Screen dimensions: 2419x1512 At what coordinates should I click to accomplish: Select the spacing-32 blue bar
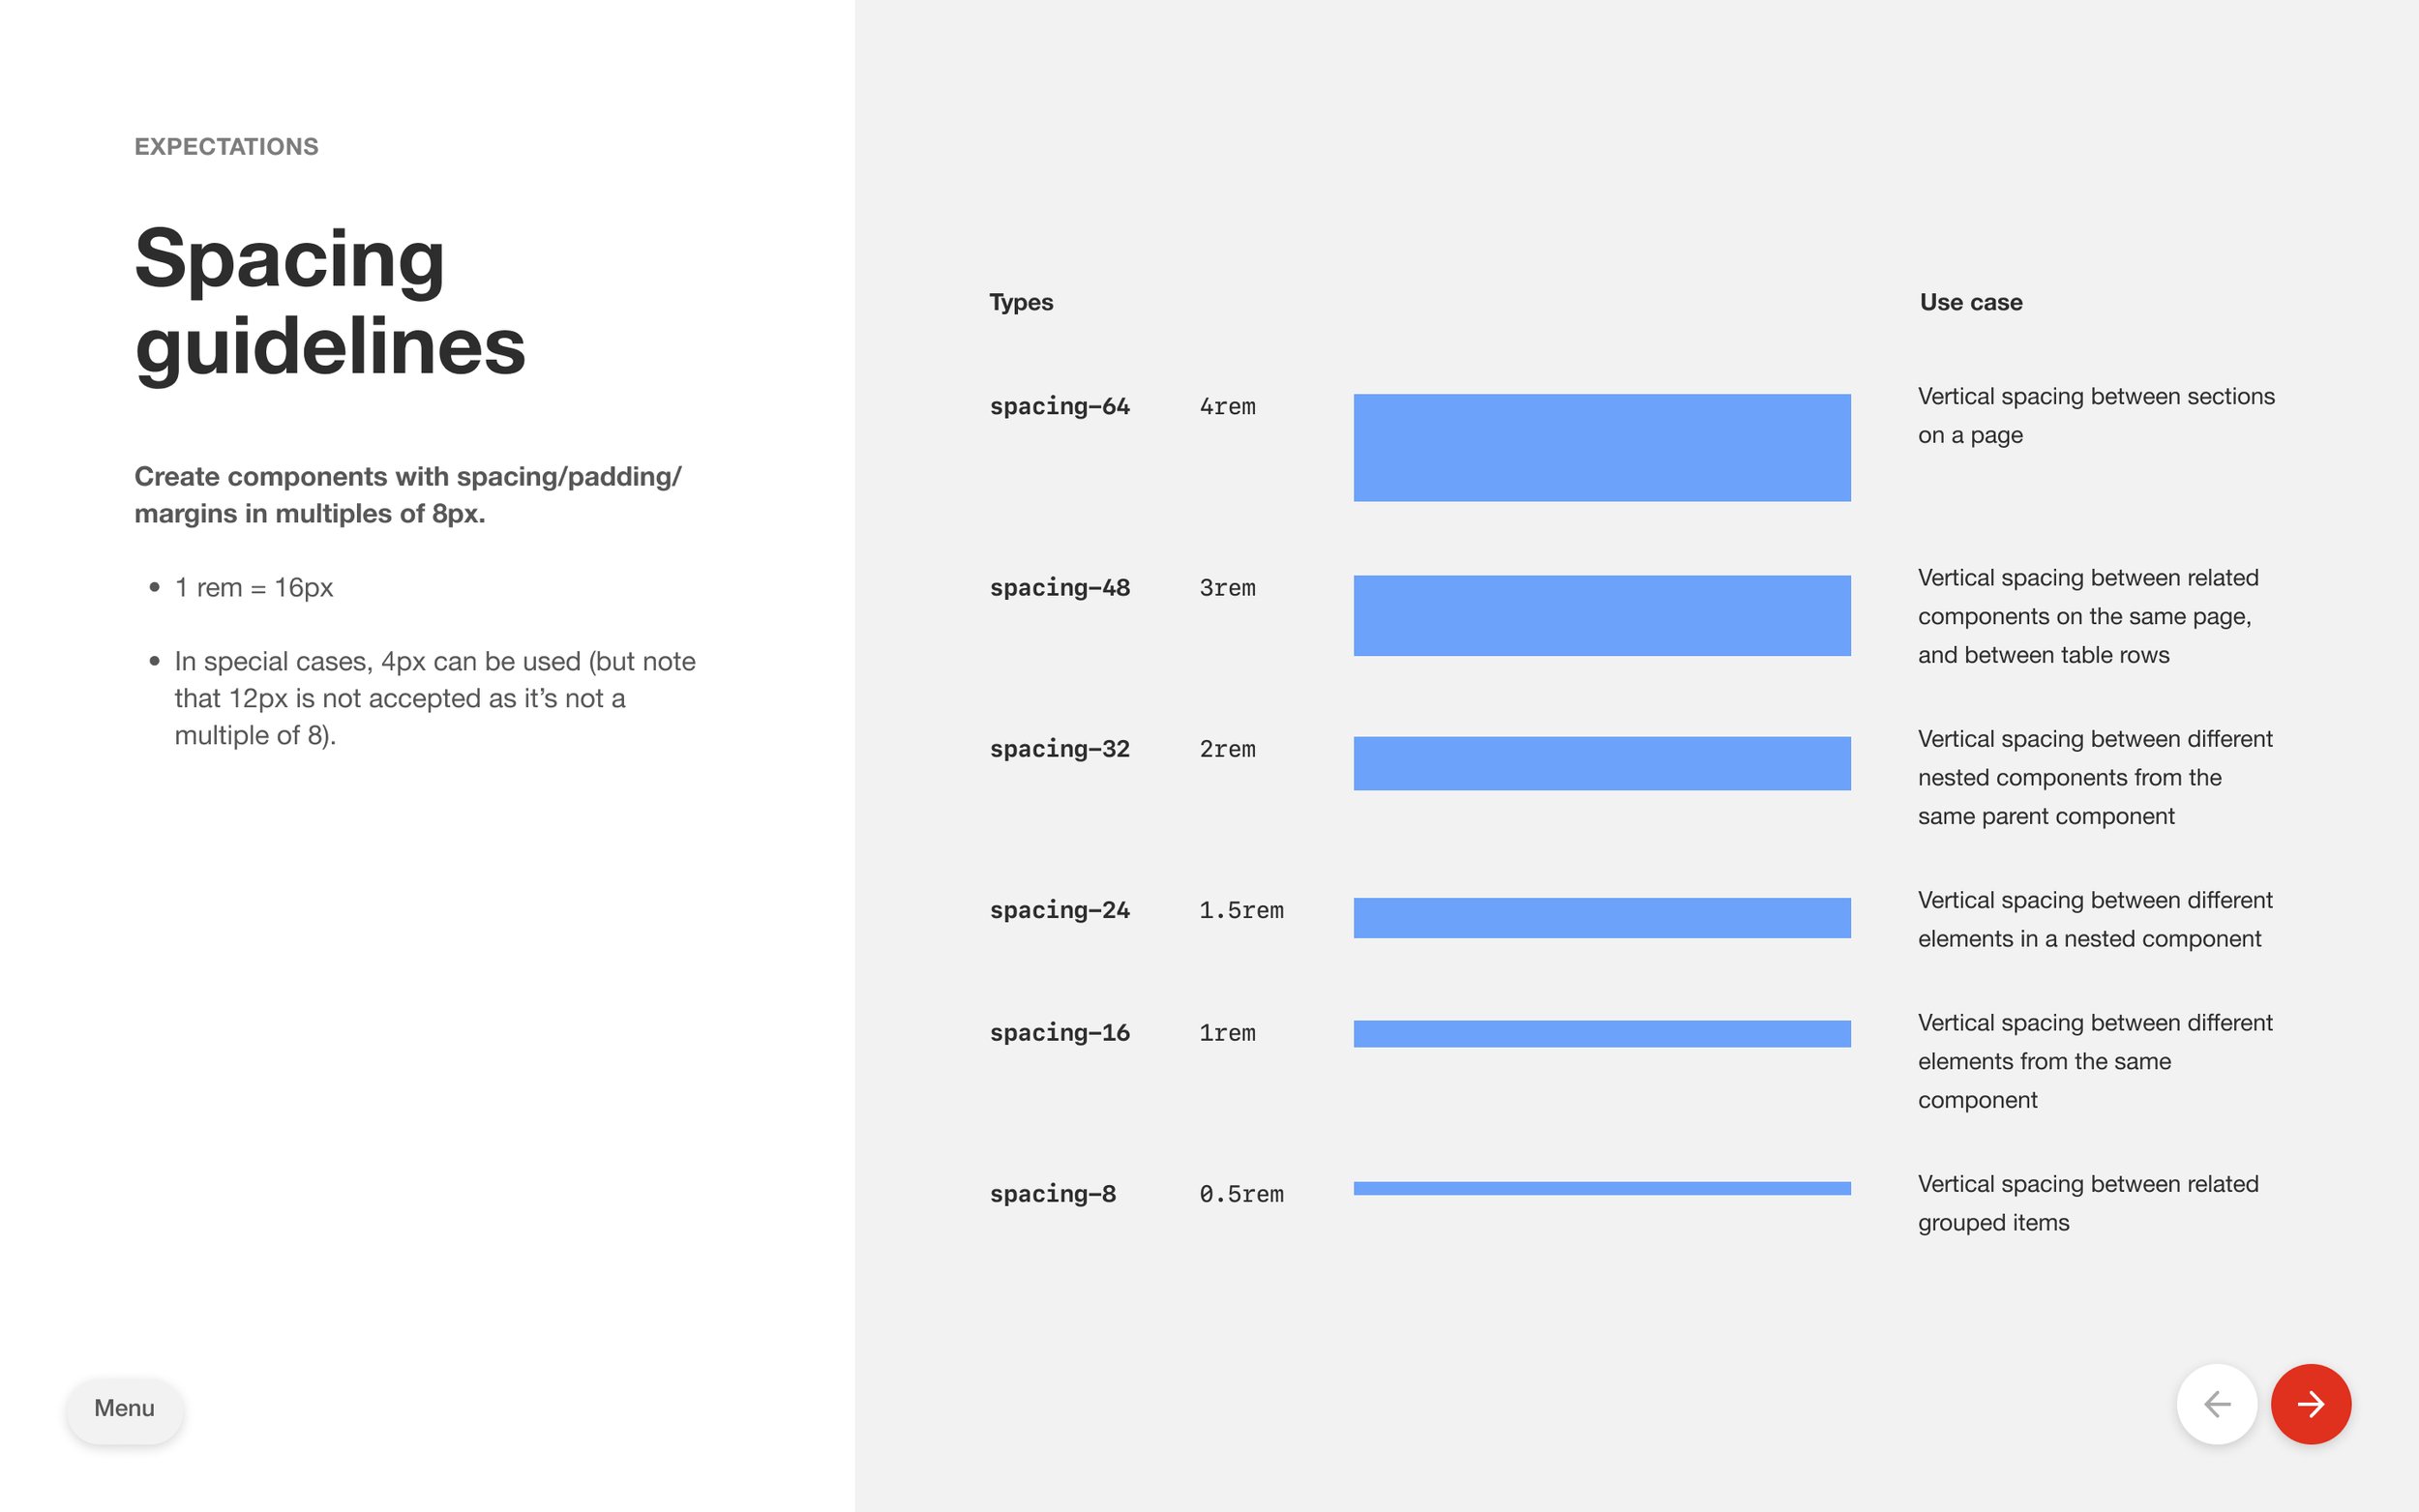pyautogui.click(x=1600, y=763)
